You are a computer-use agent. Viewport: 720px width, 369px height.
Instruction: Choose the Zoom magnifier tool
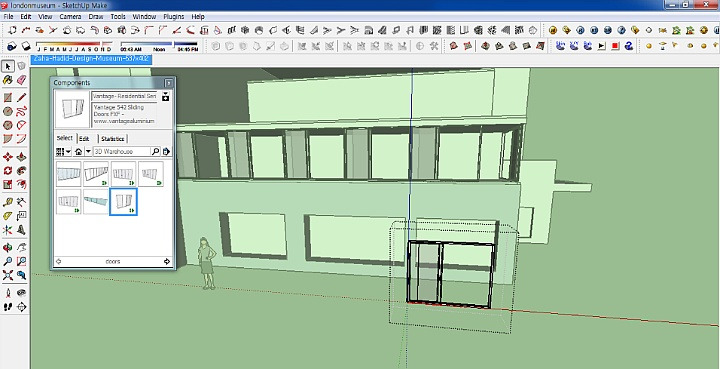(8, 262)
